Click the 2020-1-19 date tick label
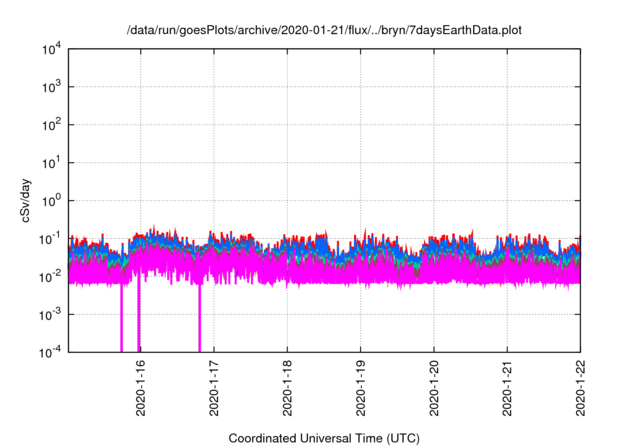Image resolution: width=640 pixels, height=448 pixels. [x=360, y=388]
